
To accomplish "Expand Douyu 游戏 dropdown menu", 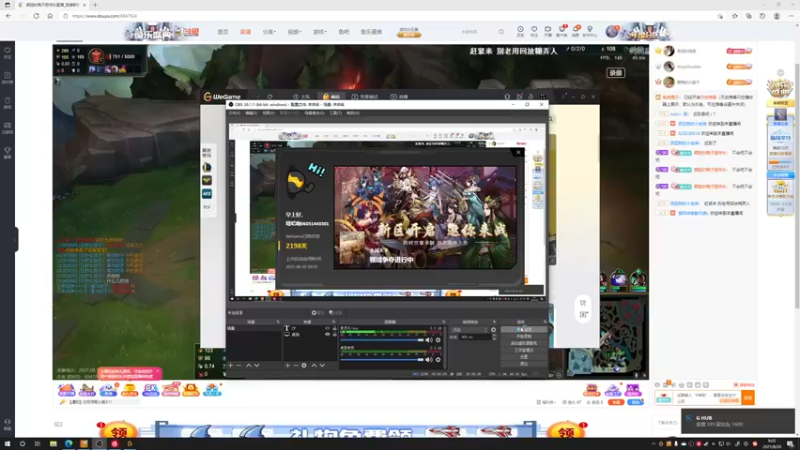I will tap(319, 32).
